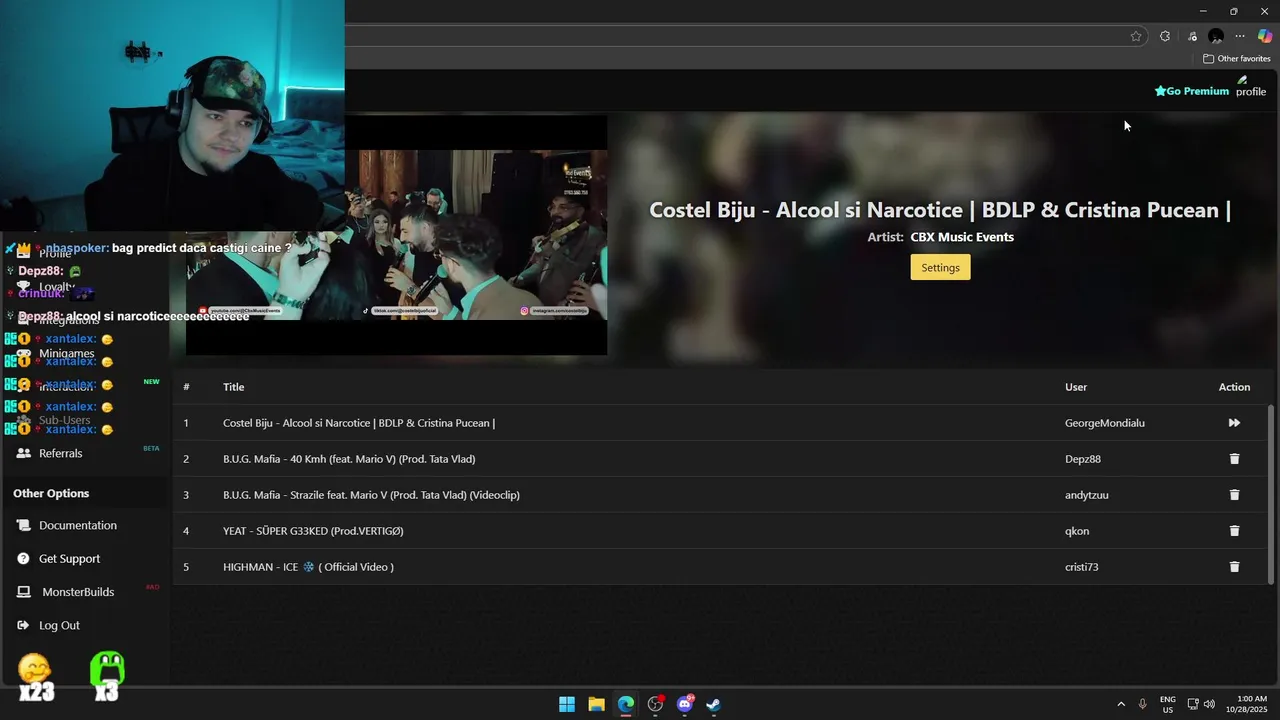This screenshot has height=720, width=1280.
Task: Click artist name CBX Music Events
Action: point(962,237)
